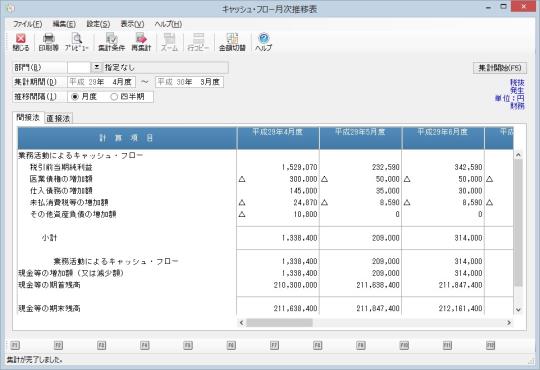540x370 pixels.
Task: Click the ズーム zoom toolbar icon
Action: coord(169,42)
